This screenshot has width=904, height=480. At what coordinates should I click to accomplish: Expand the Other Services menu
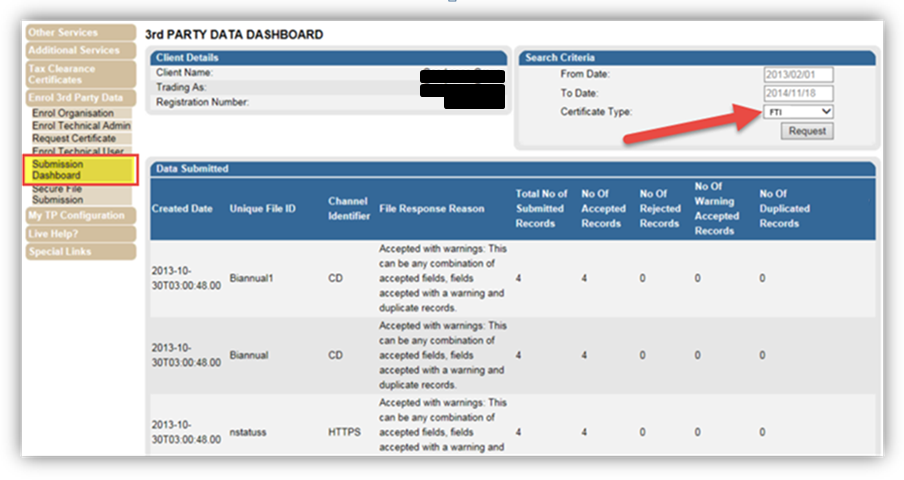[x=80, y=33]
